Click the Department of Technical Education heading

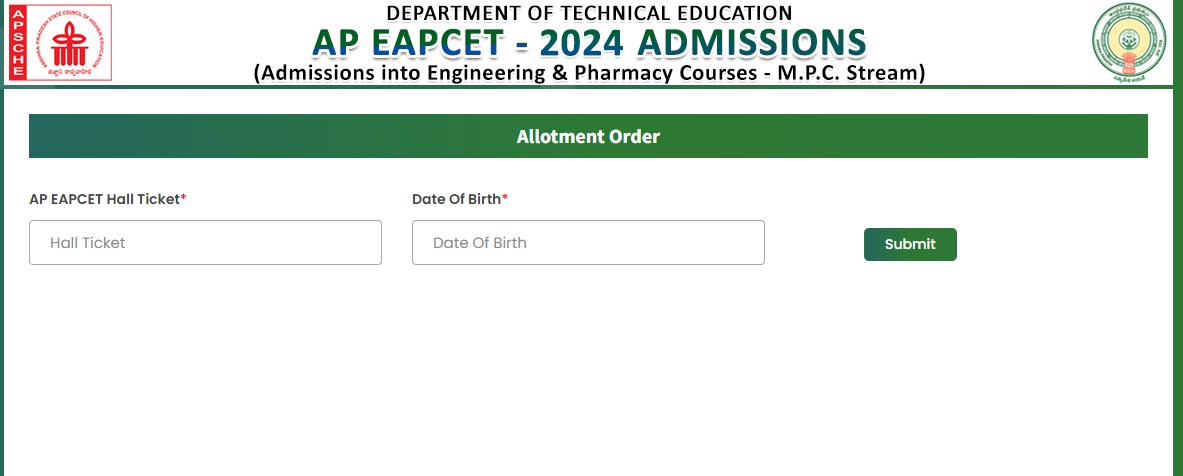(x=589, y=13)
